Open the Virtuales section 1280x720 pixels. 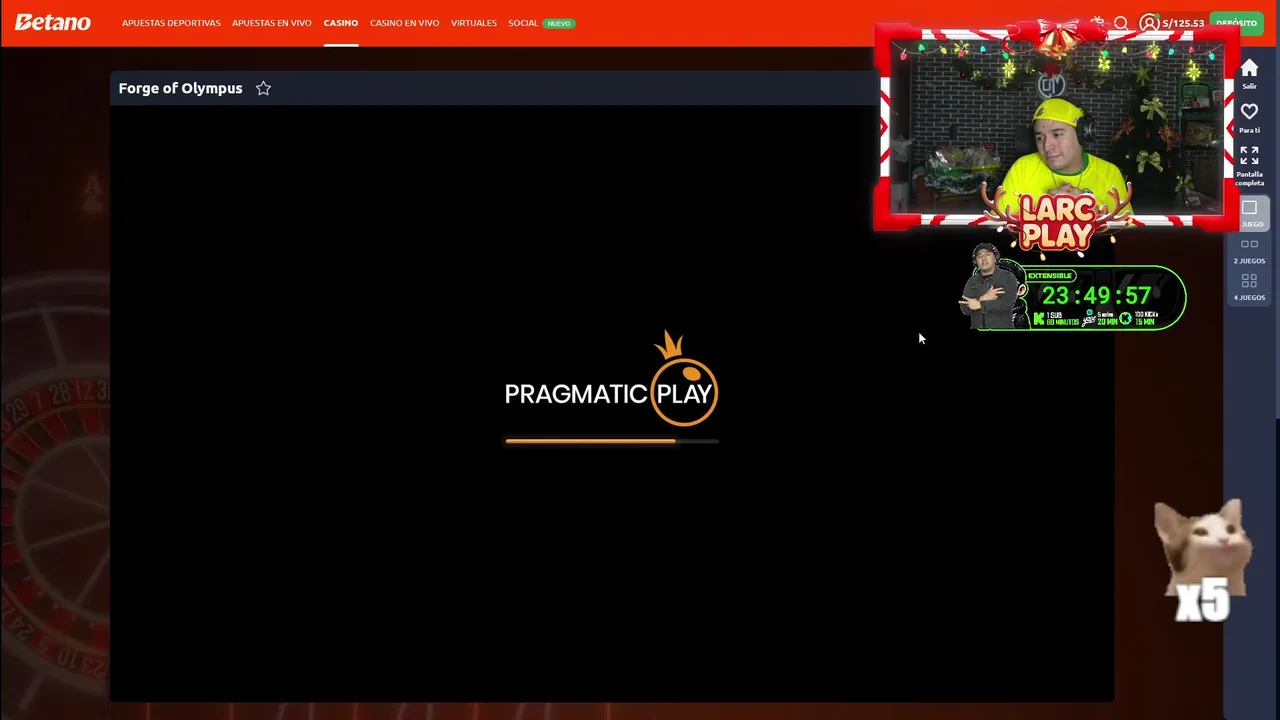(x=474, y=23)
